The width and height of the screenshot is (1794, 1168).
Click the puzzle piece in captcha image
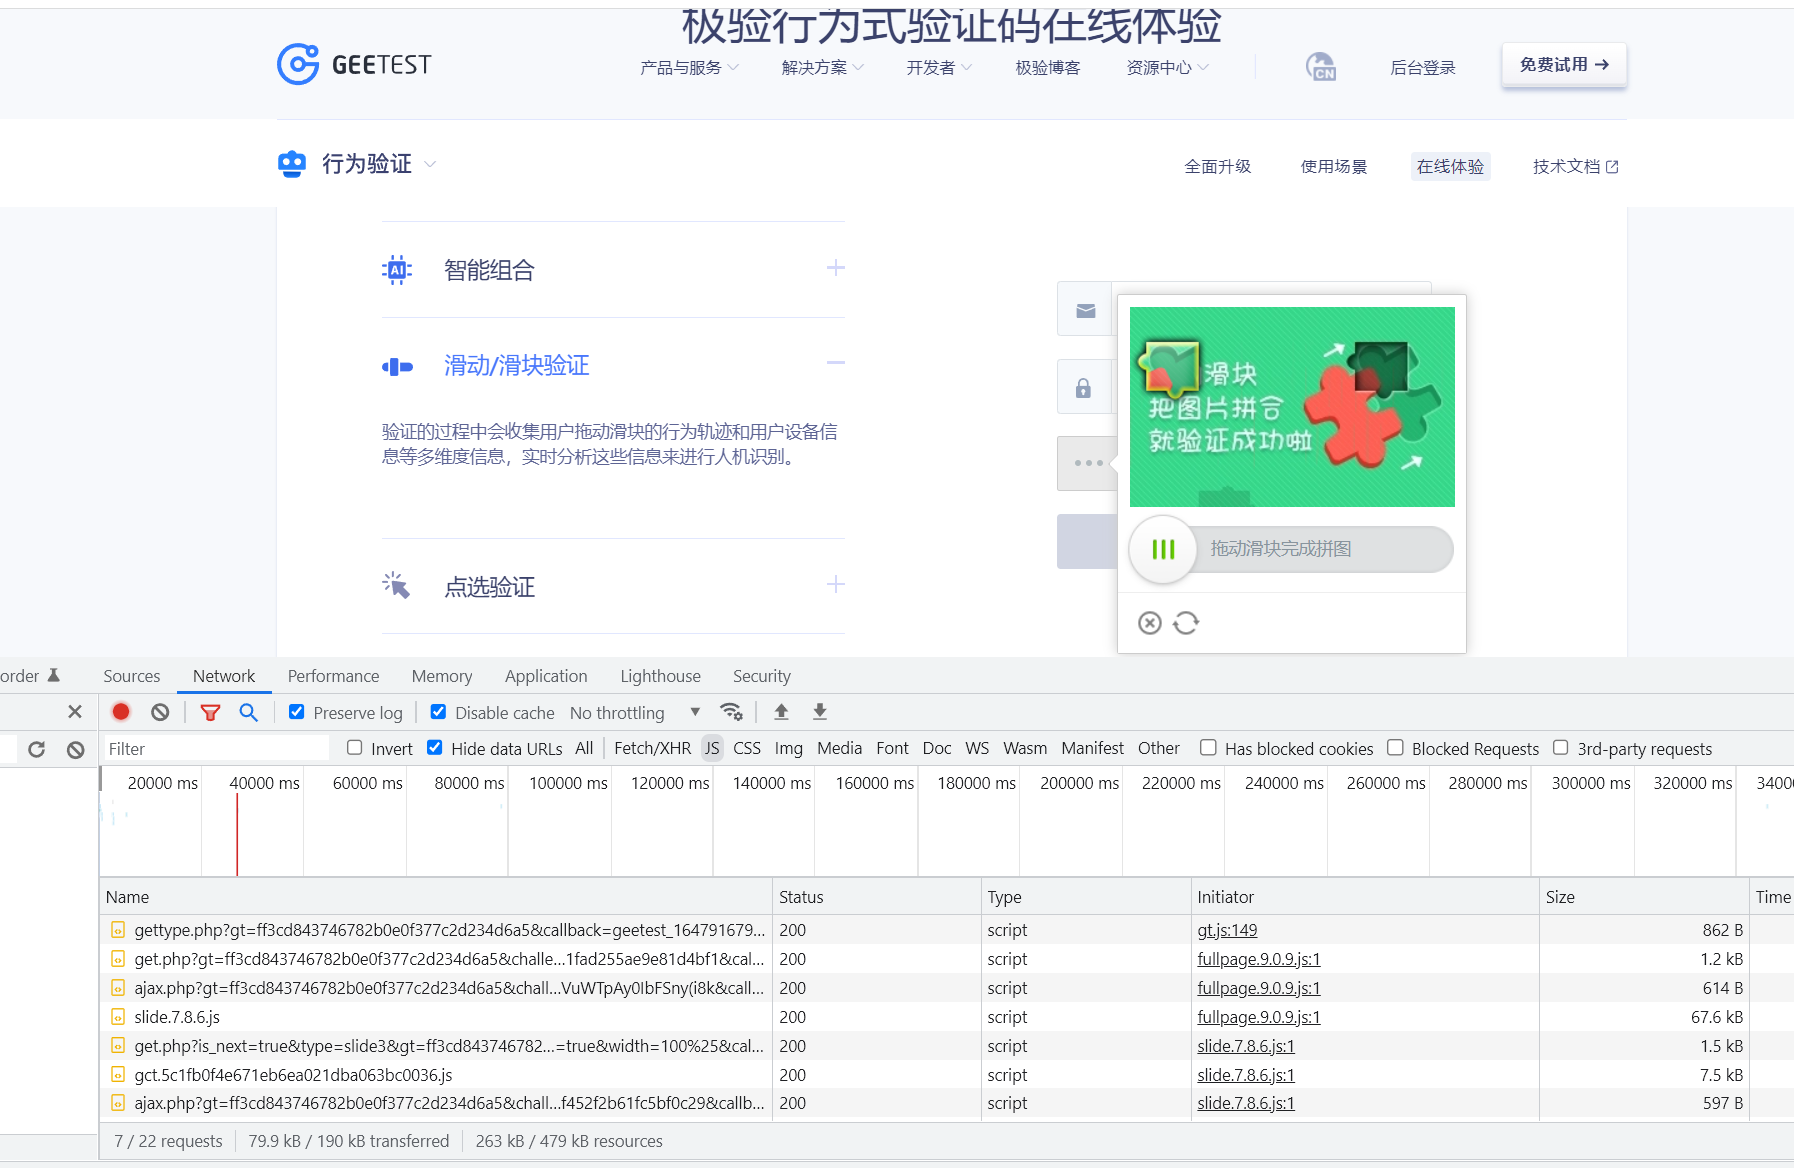tap(1171, 369)
